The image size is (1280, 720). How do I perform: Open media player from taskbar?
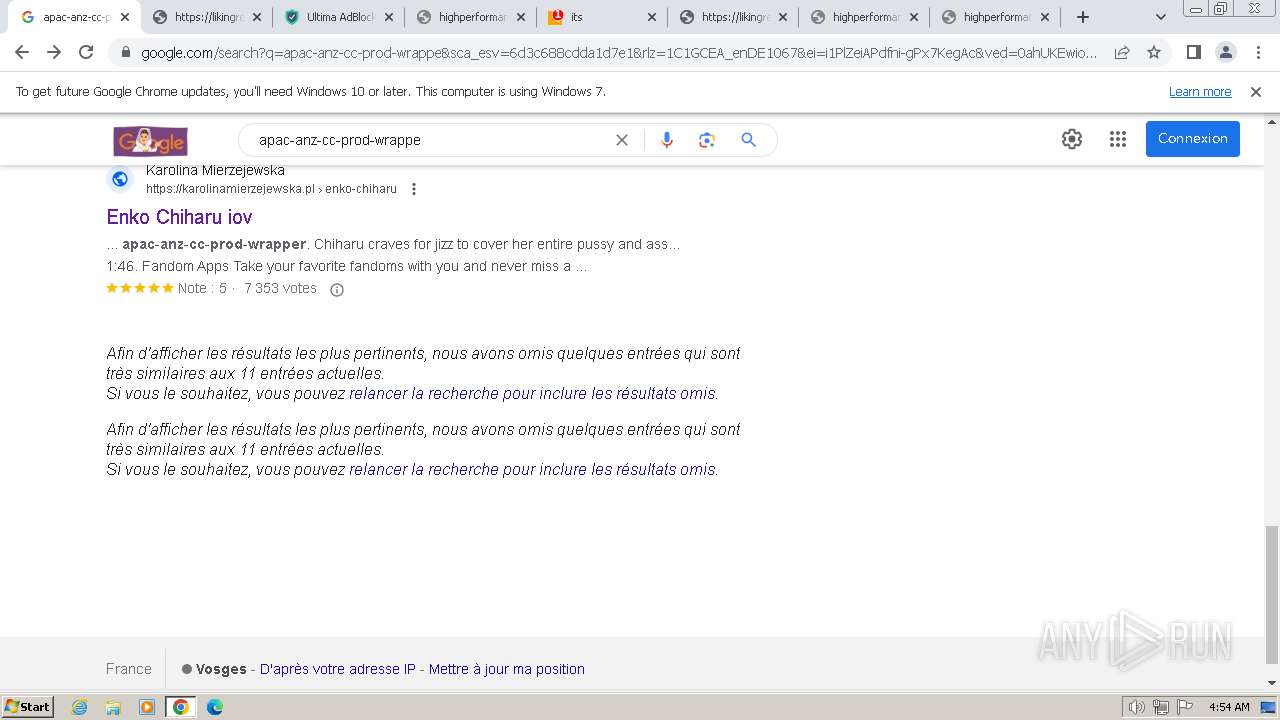(x=147, y=707)
